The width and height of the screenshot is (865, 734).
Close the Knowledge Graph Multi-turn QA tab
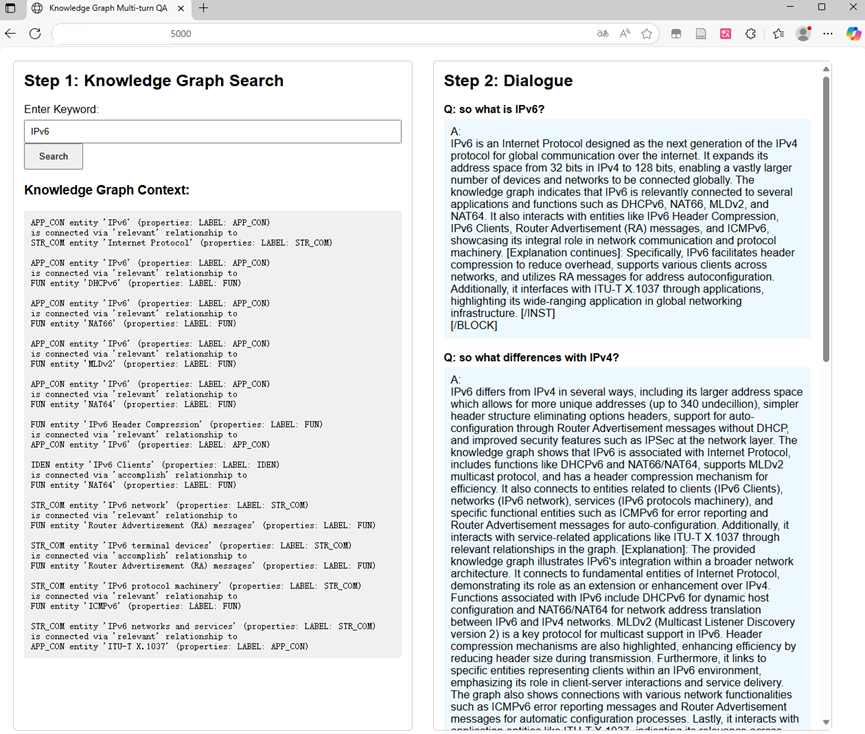[181, 8]
